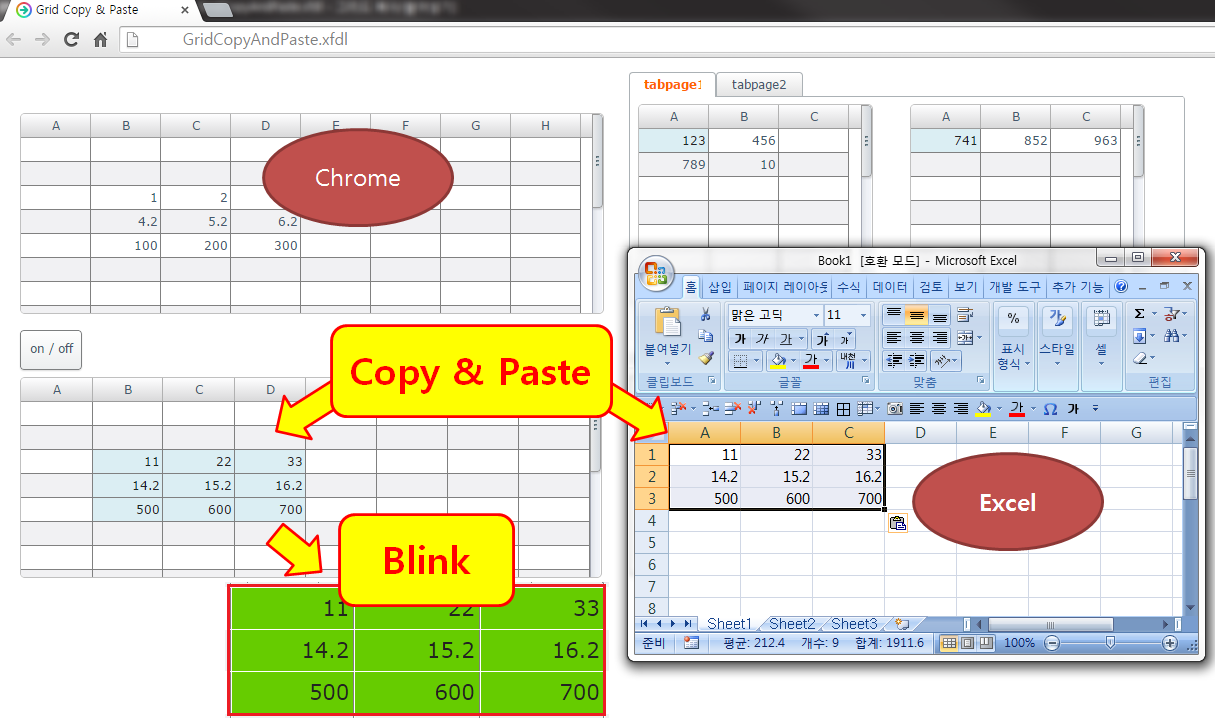Screen dimensions: 1215x721
Task: Click Chrome home icon
Action: pyautogui.click(x=100, y=40)
